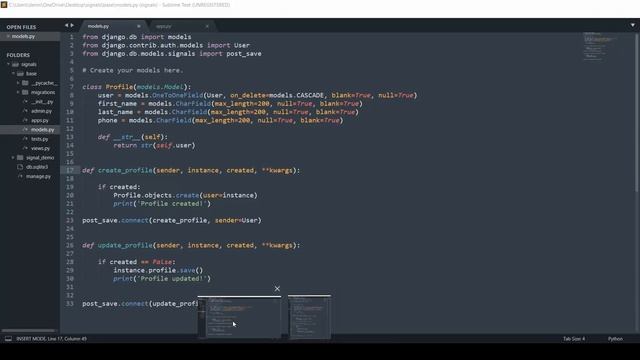640x360 pixels.
Task: Click the Profile class name on line 7
Action: coord(119,87)
